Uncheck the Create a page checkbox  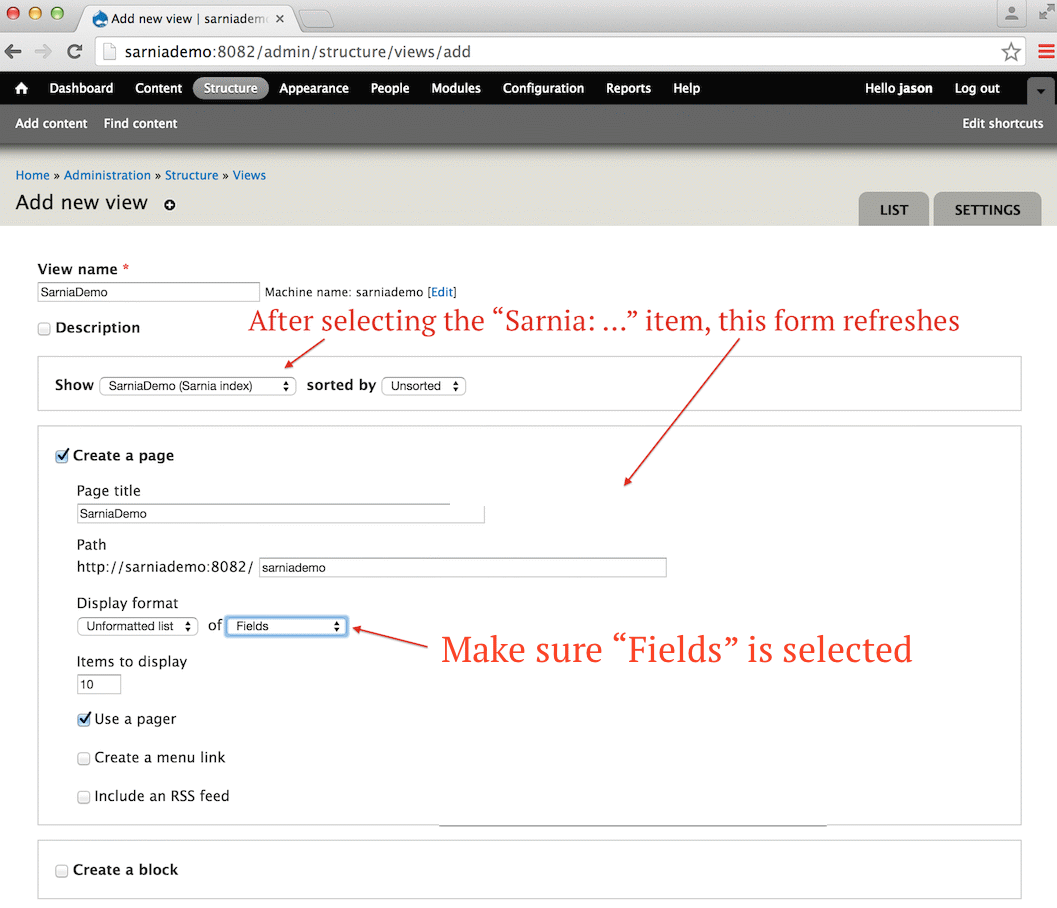pyautogui.click(x=62, y=456)
